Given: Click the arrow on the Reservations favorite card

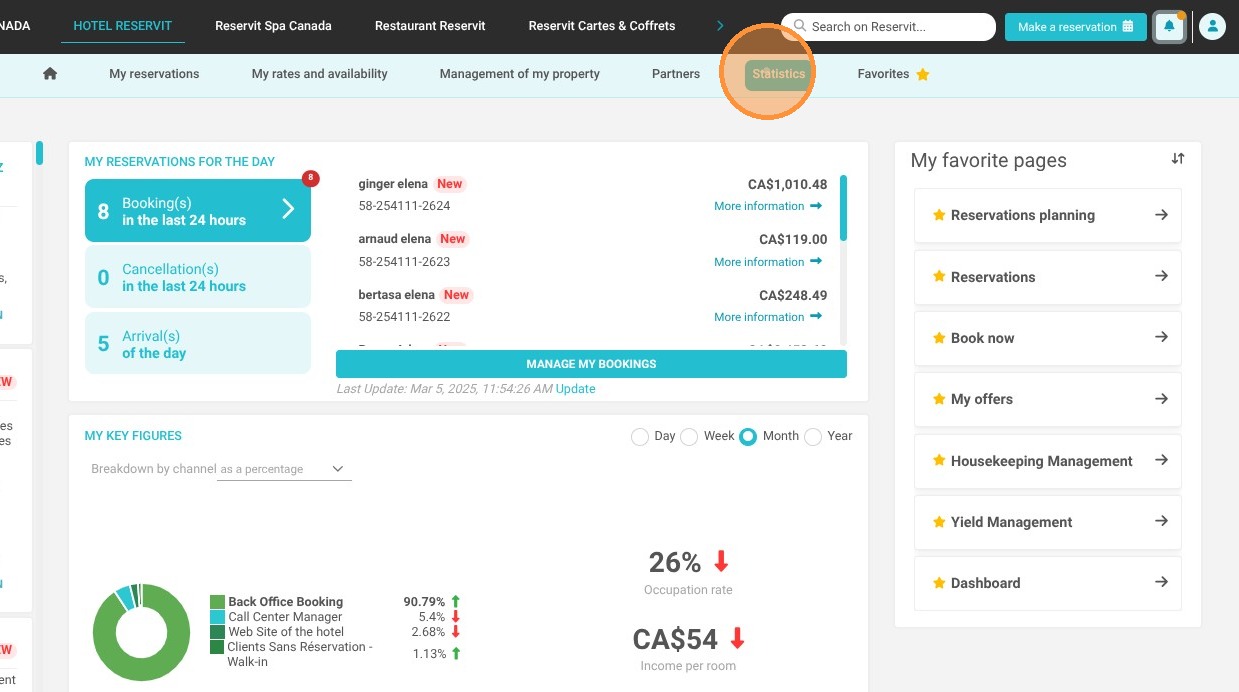Looking at the screenshot, I should tap(1161, 276).
